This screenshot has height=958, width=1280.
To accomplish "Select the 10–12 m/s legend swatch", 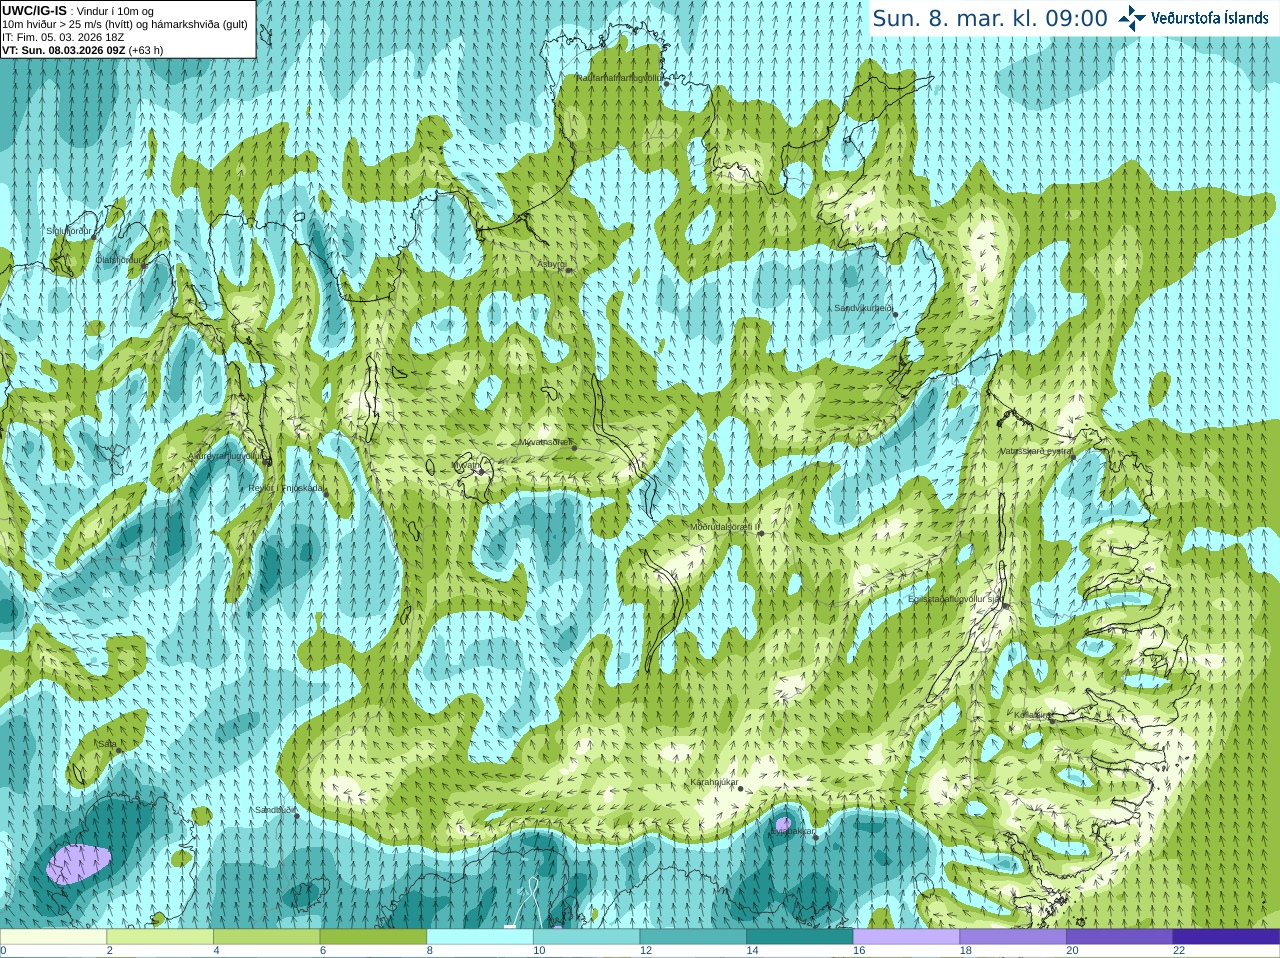I will pyautogui.click(x=586, y=937).
